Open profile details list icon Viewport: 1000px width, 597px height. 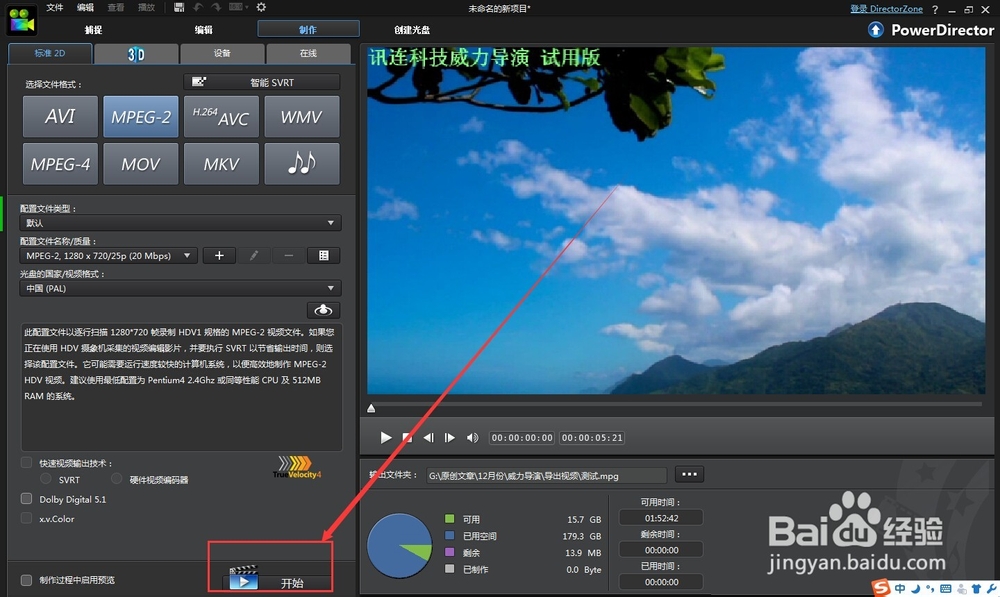pos(323,256)
